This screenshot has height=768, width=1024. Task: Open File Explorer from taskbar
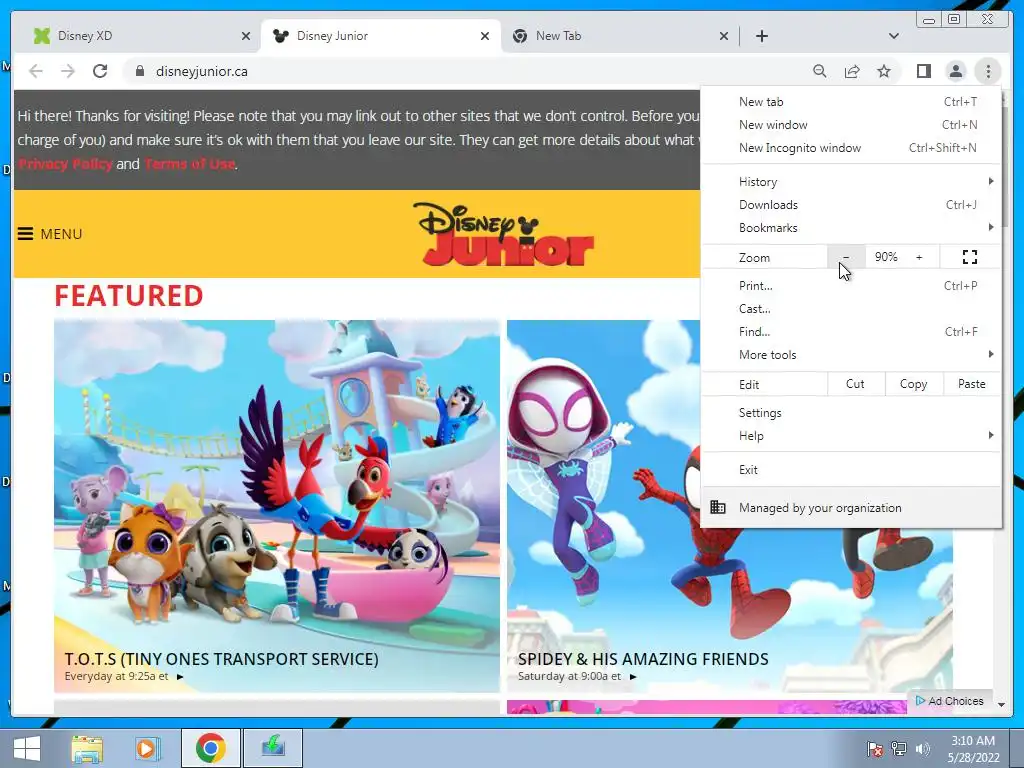tap(87, 748)
